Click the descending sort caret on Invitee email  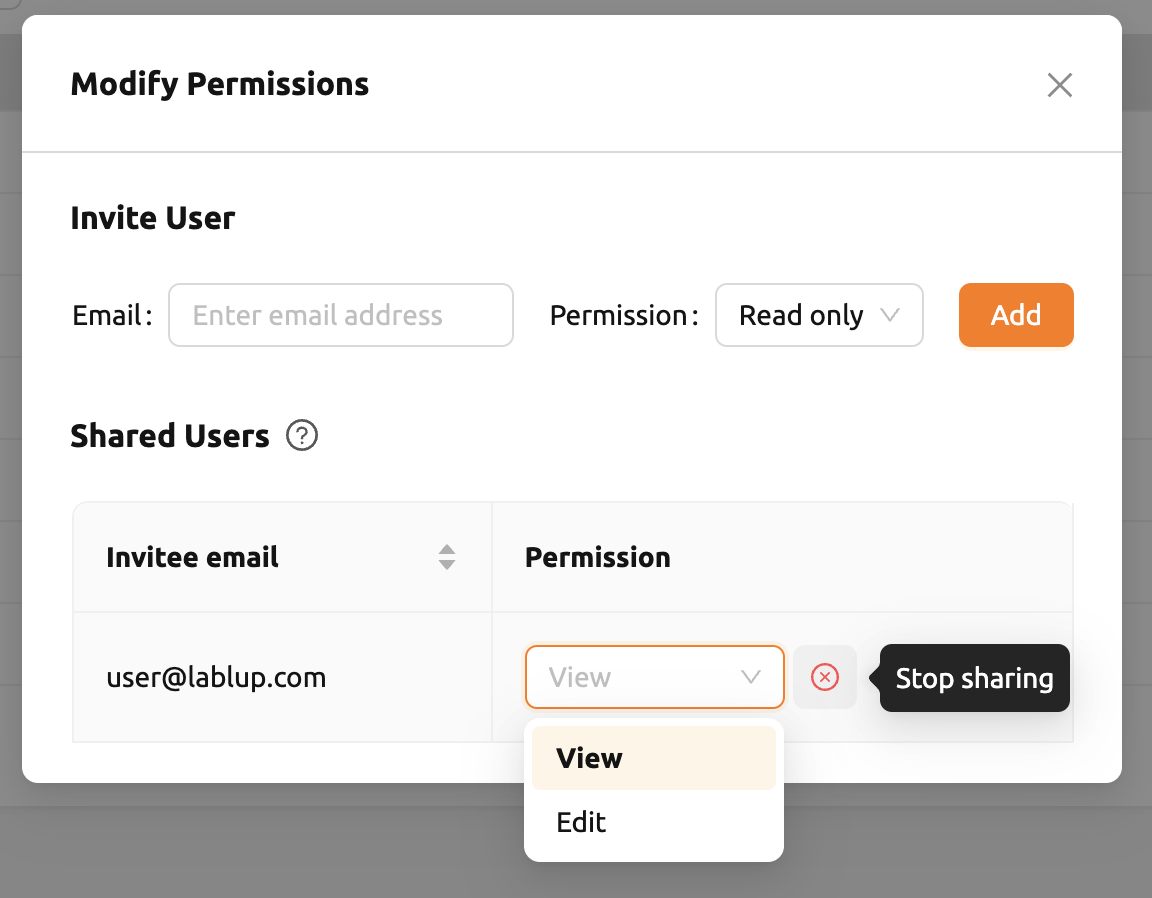447,564
